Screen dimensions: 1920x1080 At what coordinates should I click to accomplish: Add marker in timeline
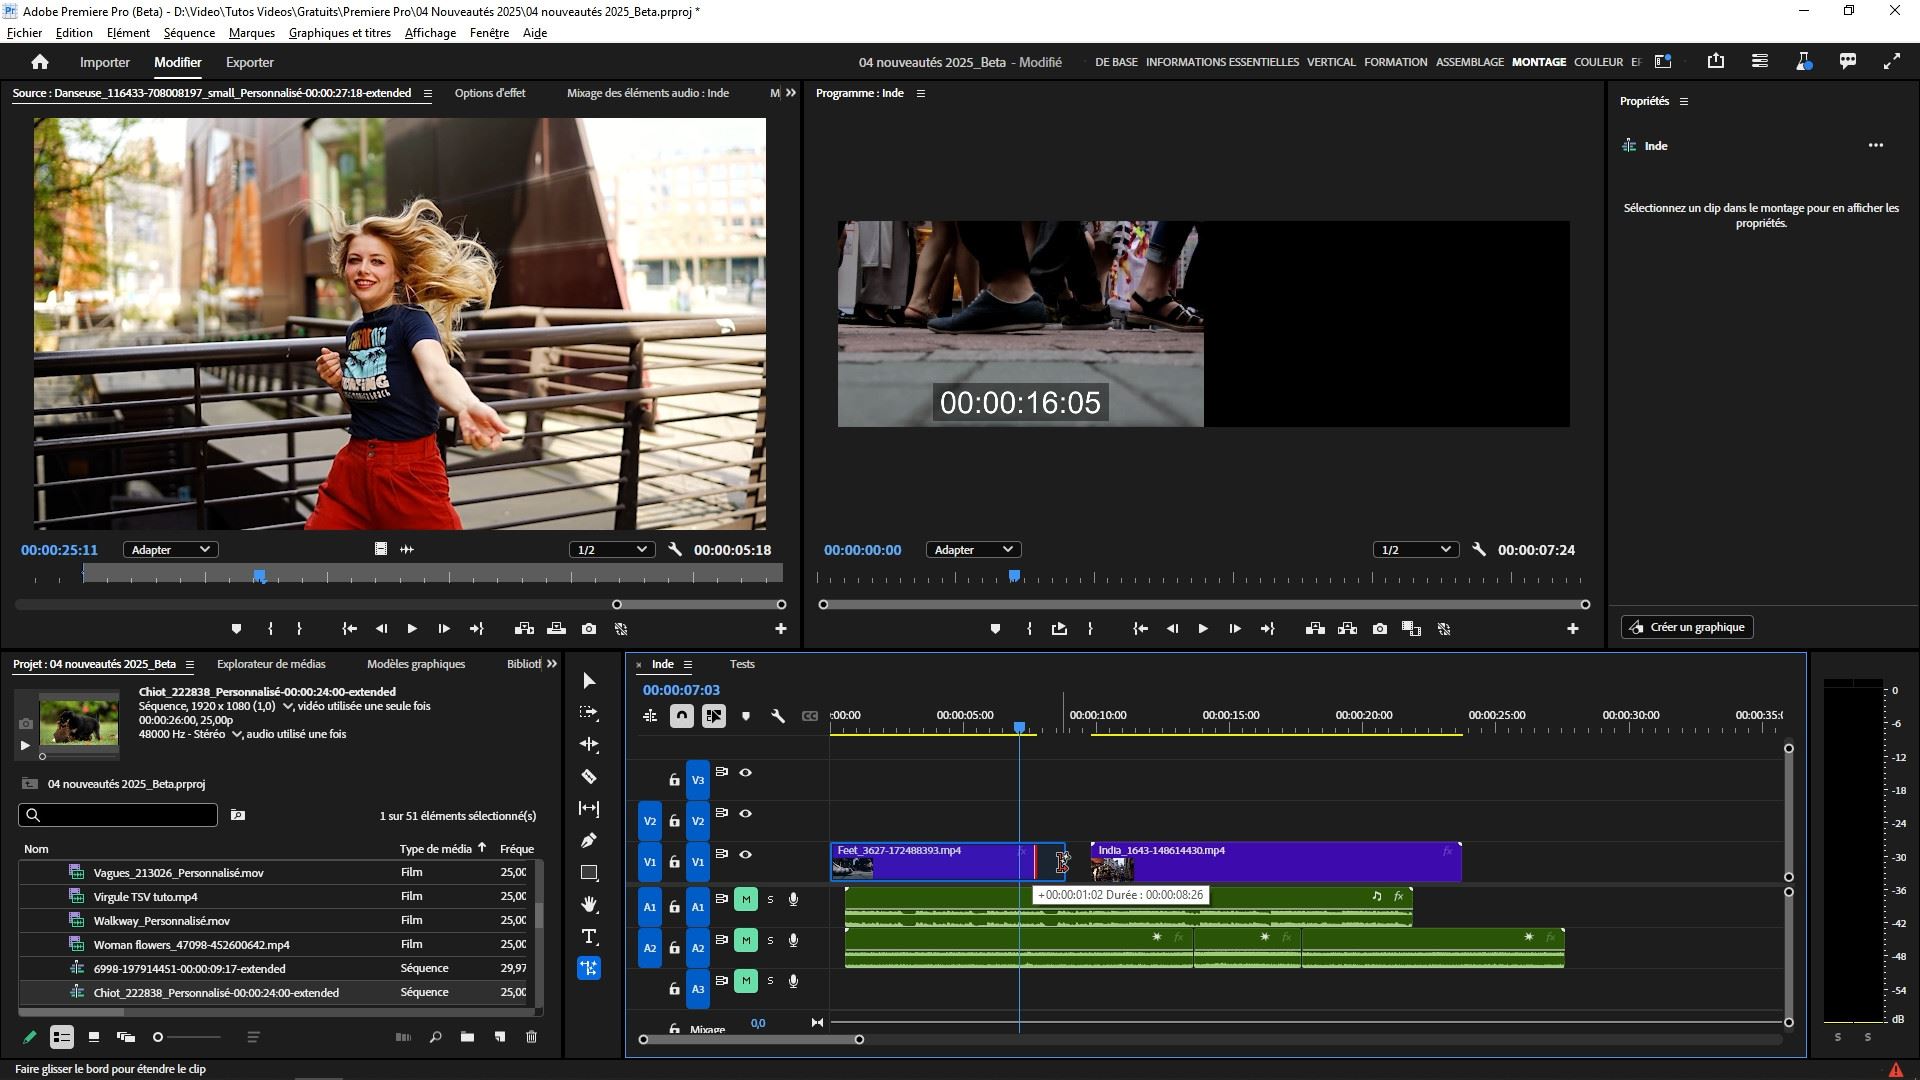click(x=746, y=716)
